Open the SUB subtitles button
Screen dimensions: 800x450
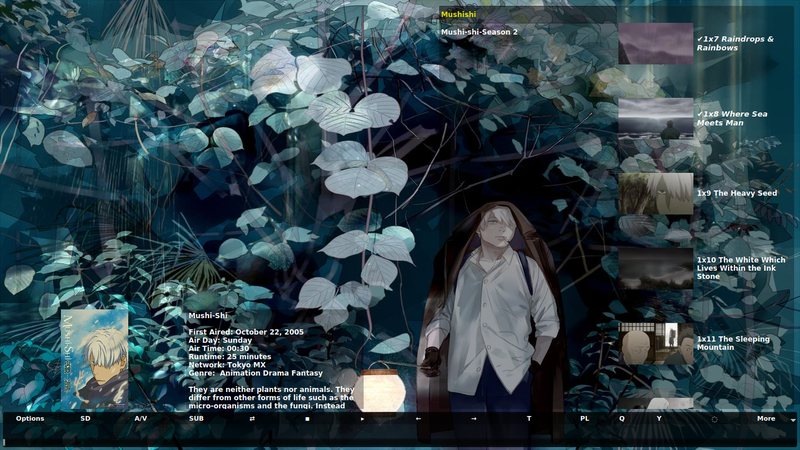click(196, 418)
